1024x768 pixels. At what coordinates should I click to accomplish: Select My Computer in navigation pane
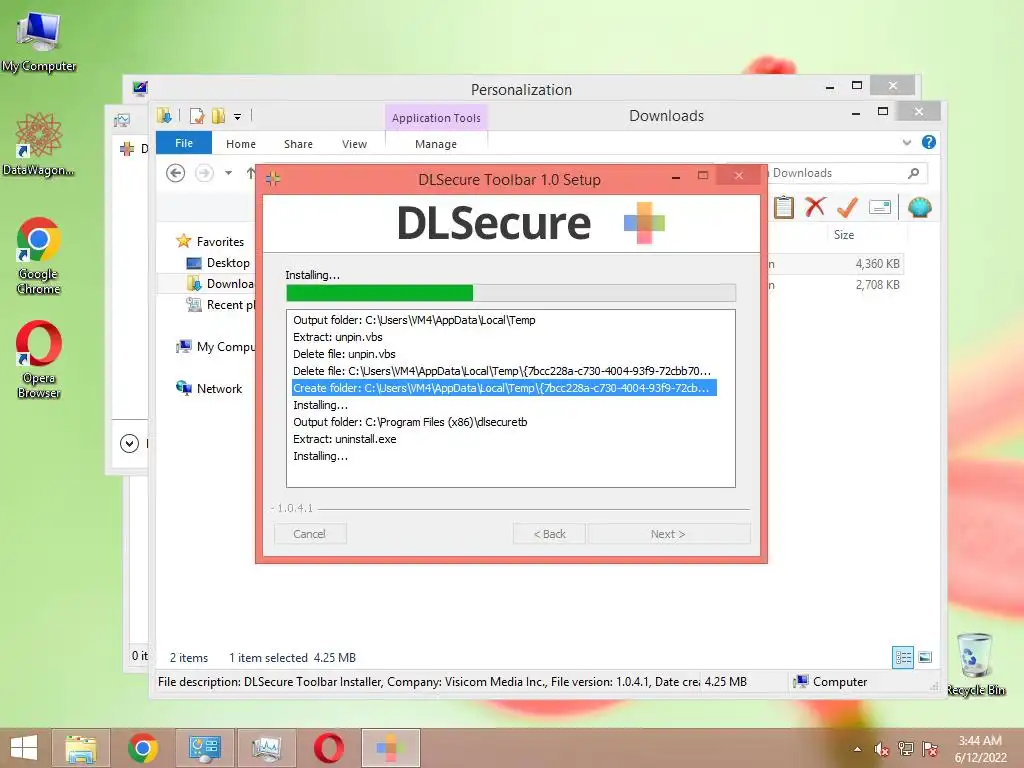[x=216, y=347]
